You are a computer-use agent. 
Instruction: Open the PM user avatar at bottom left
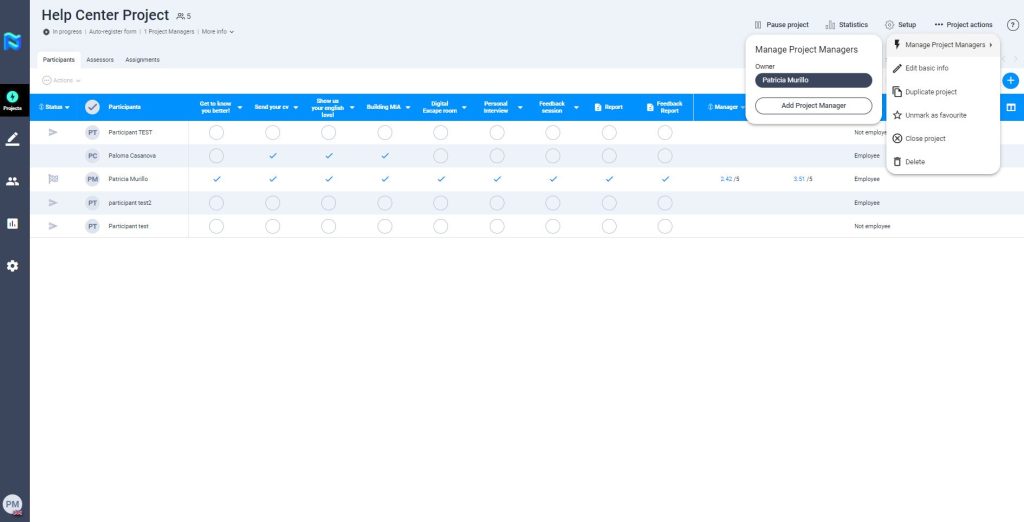(12, 505)
